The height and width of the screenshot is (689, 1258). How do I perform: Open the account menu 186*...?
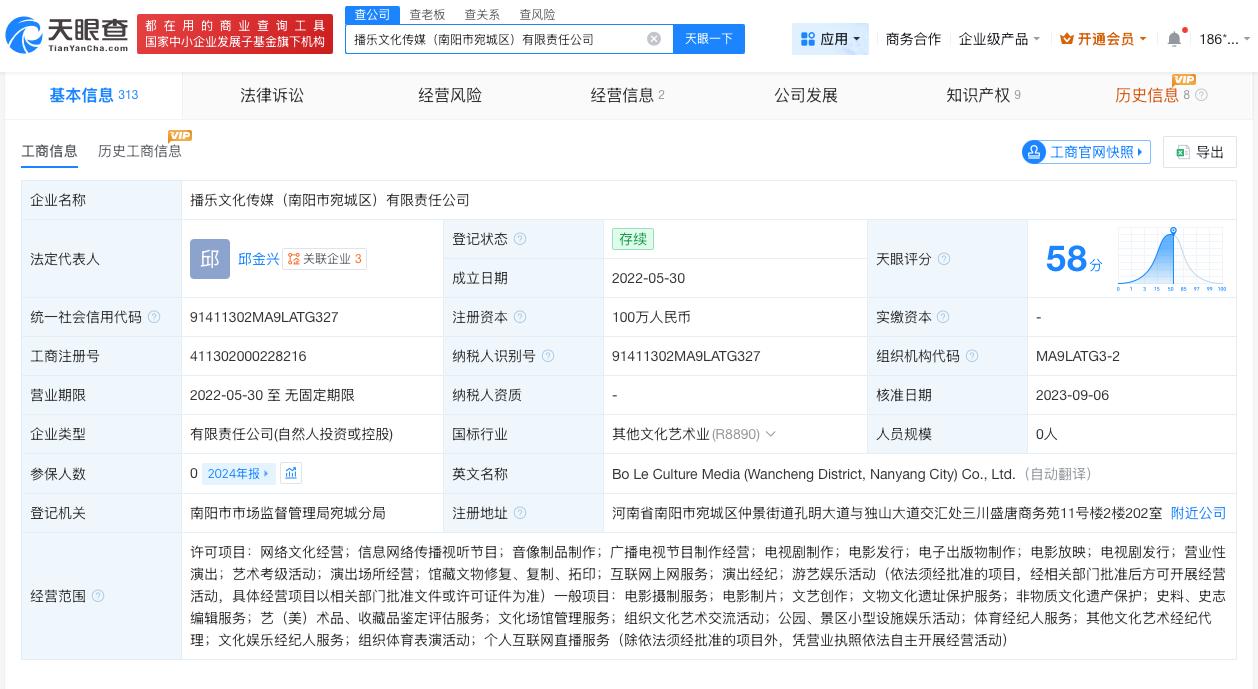1224,39
